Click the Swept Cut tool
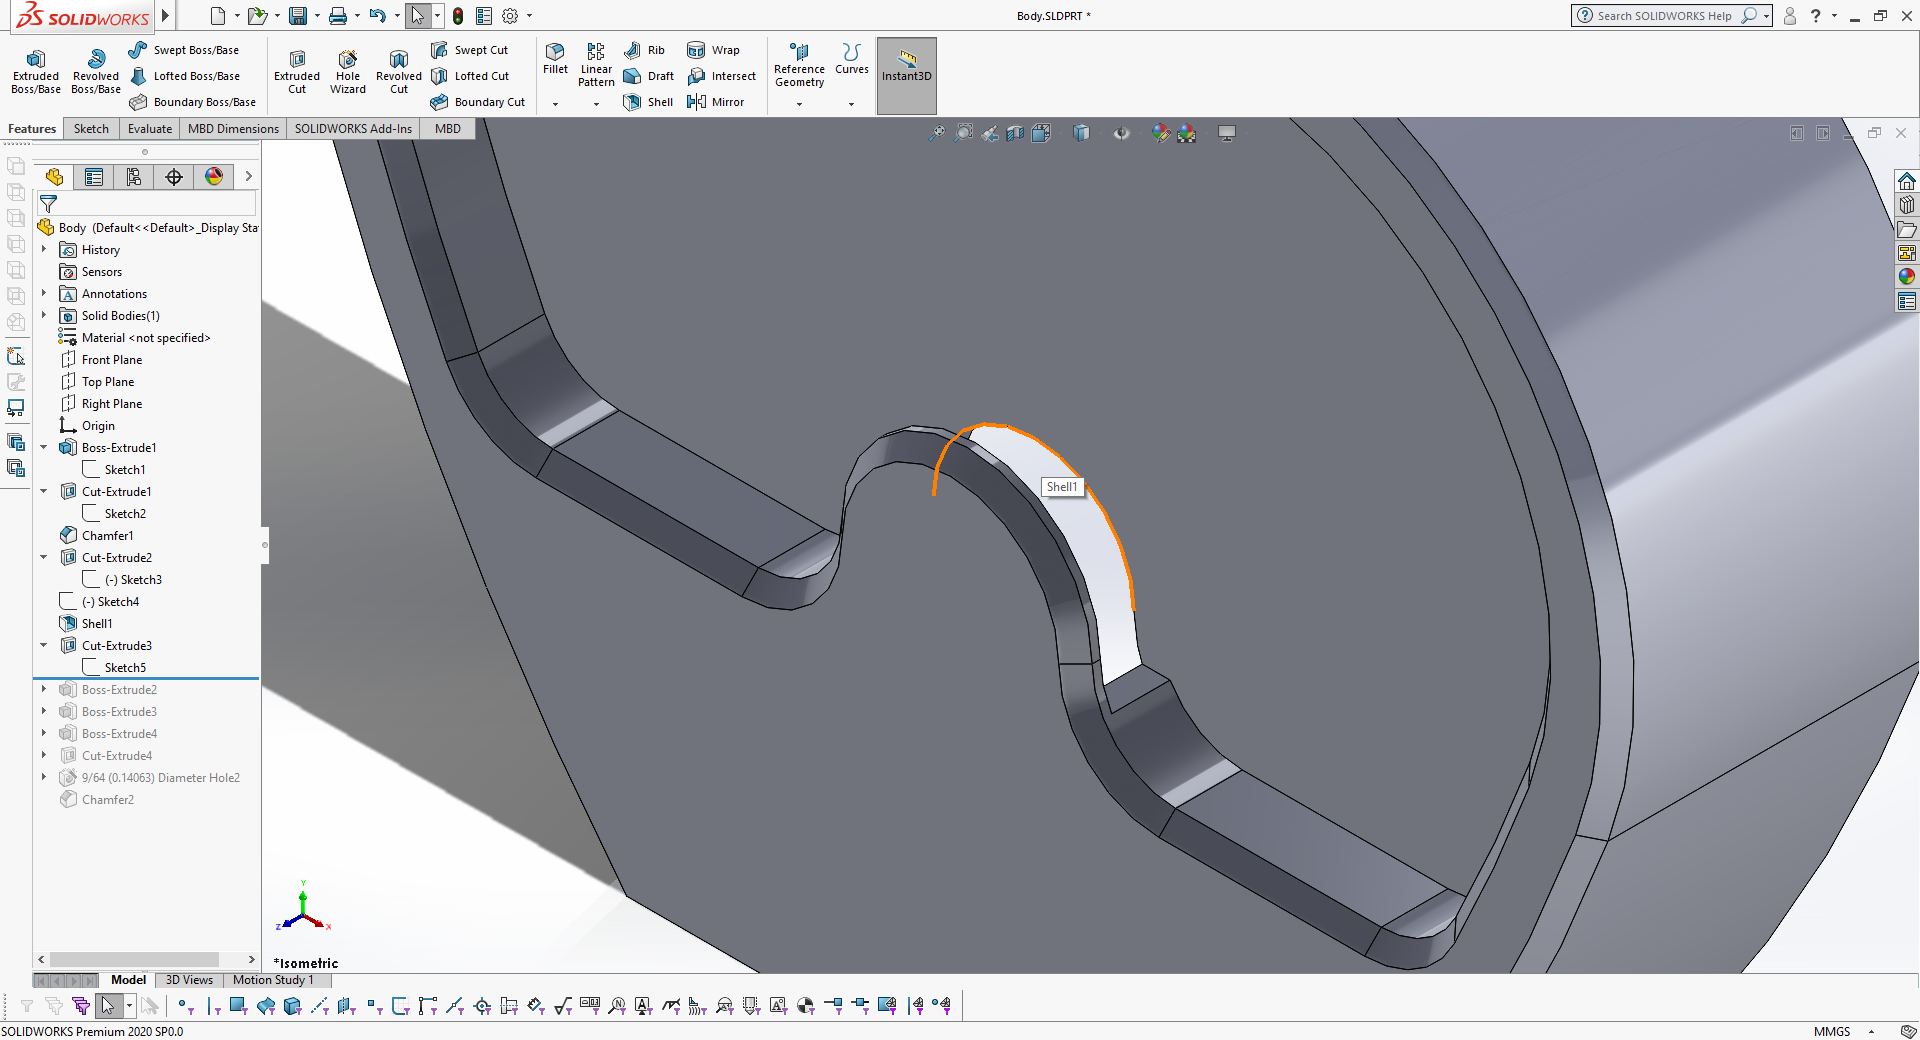The image size is (1920, 1040). [x=469, y=50]
